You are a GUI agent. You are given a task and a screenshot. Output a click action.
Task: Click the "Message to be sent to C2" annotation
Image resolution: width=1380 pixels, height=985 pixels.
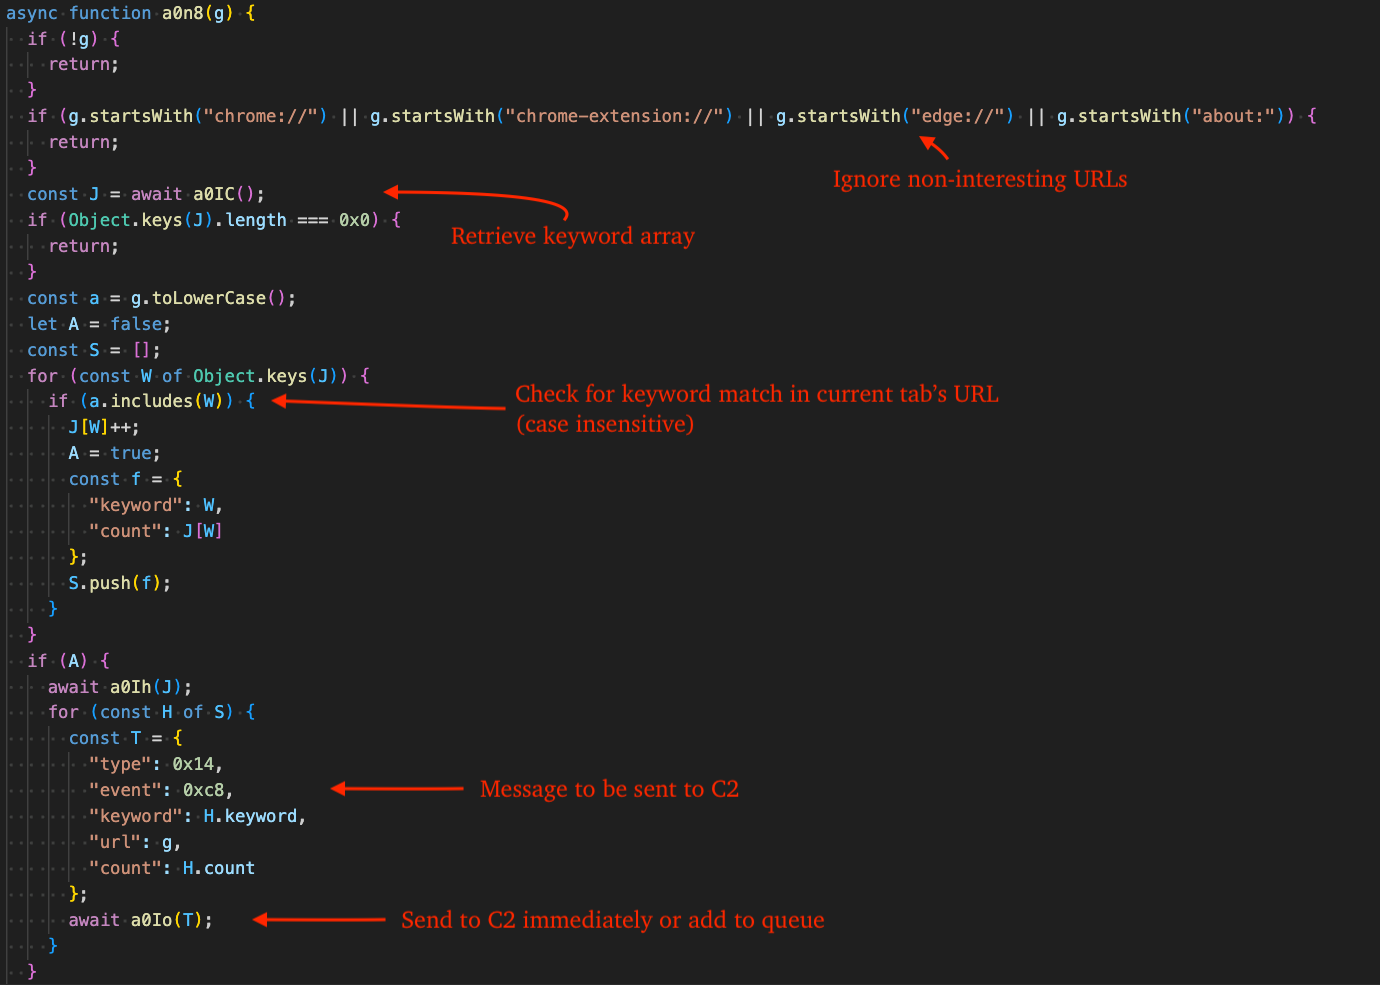609,789
